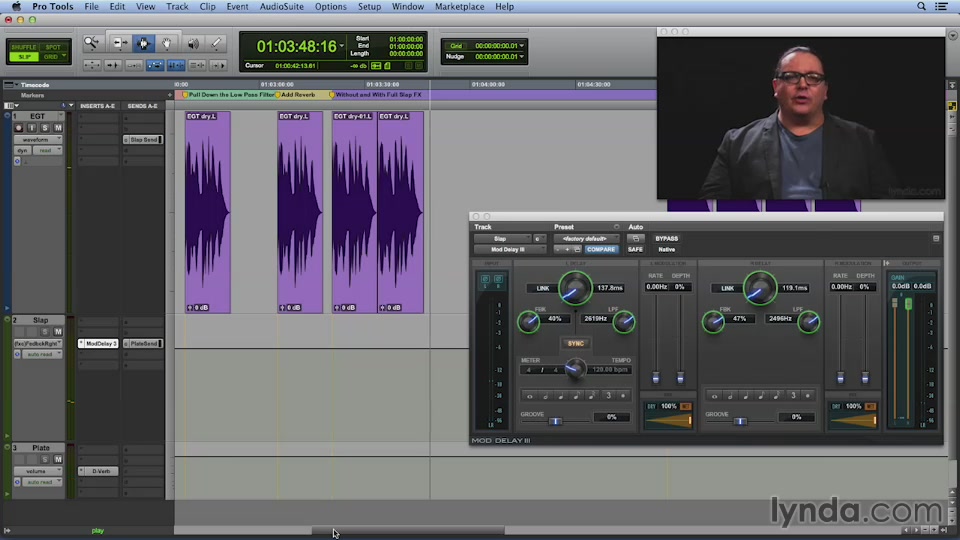
Task: Click the add marker plus icon
Action: [x=170, y=95]
